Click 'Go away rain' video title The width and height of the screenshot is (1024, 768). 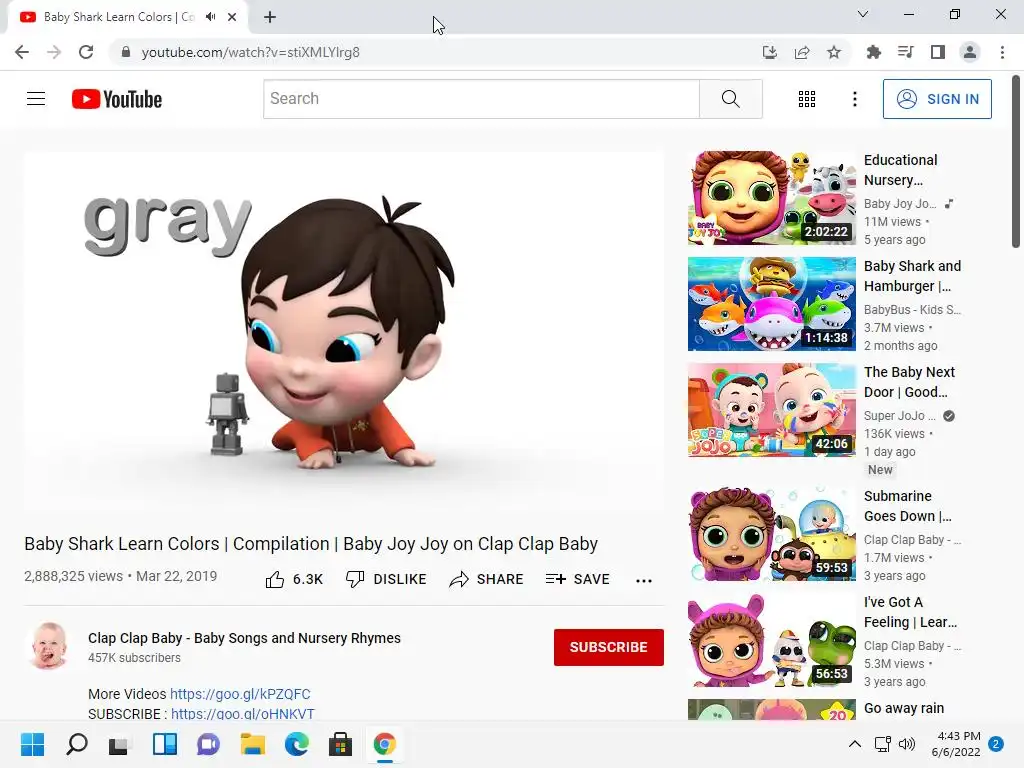(904, 708)
